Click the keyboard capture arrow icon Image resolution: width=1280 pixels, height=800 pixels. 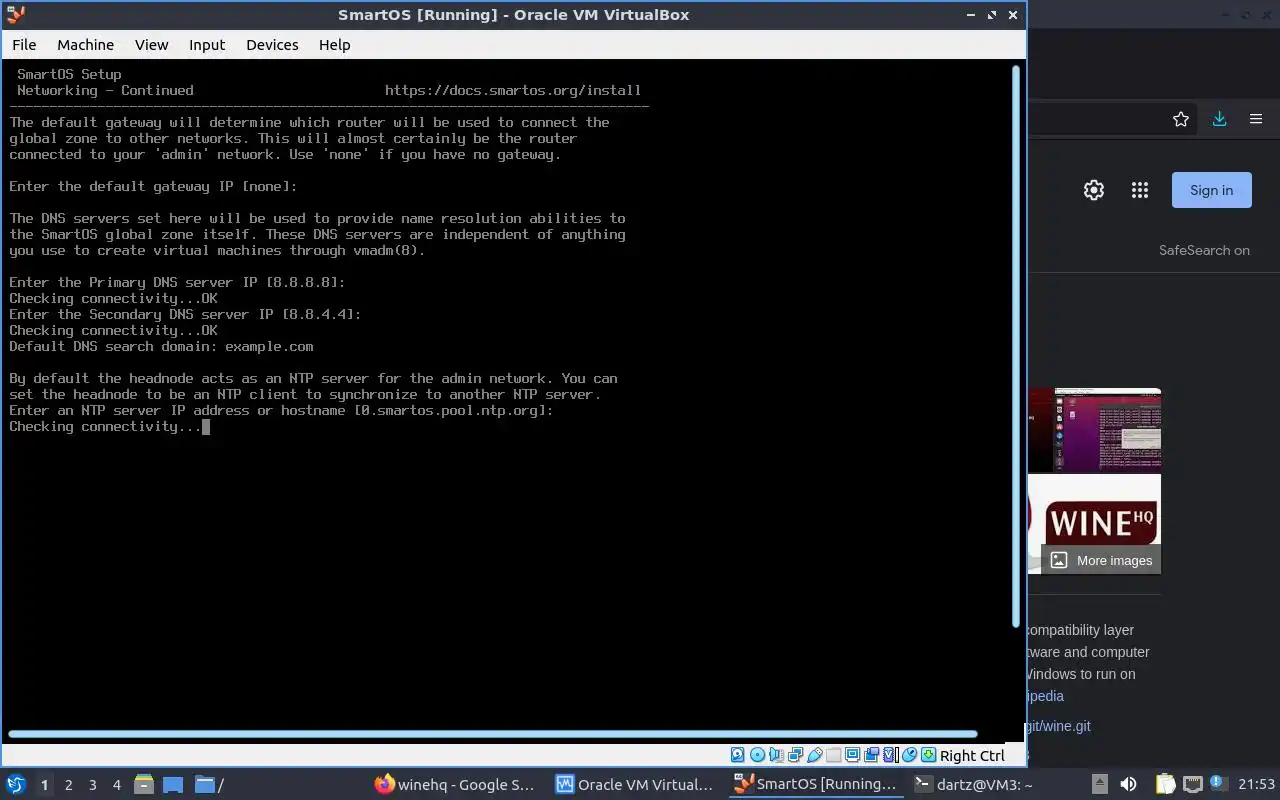928,755
